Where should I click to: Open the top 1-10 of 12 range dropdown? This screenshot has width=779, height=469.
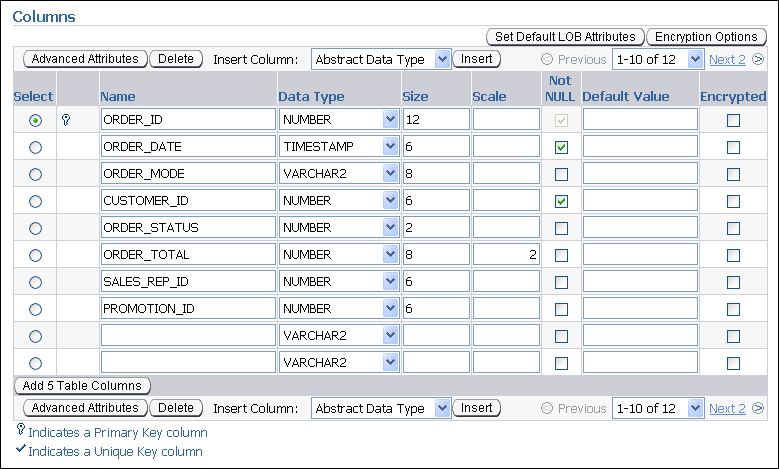coord(657,59)
